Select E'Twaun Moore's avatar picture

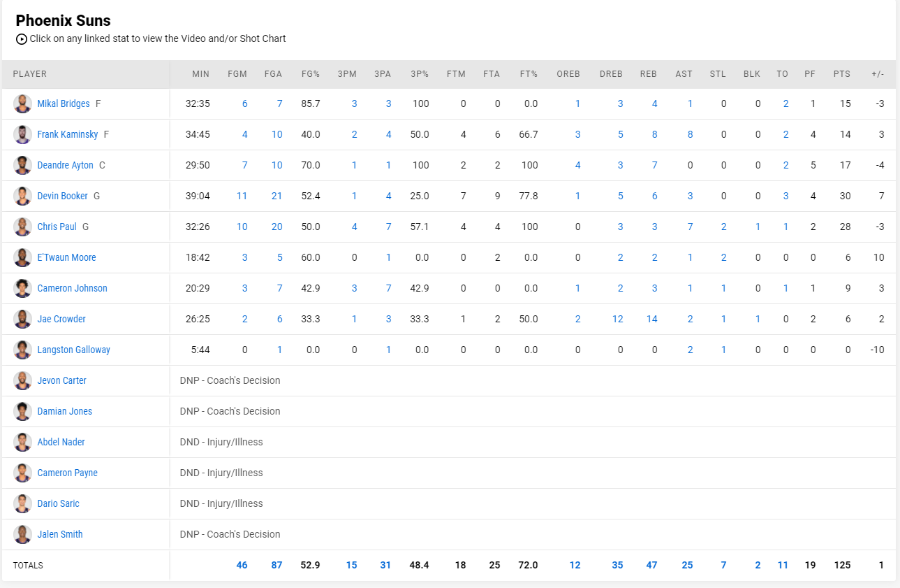point(22,257)
